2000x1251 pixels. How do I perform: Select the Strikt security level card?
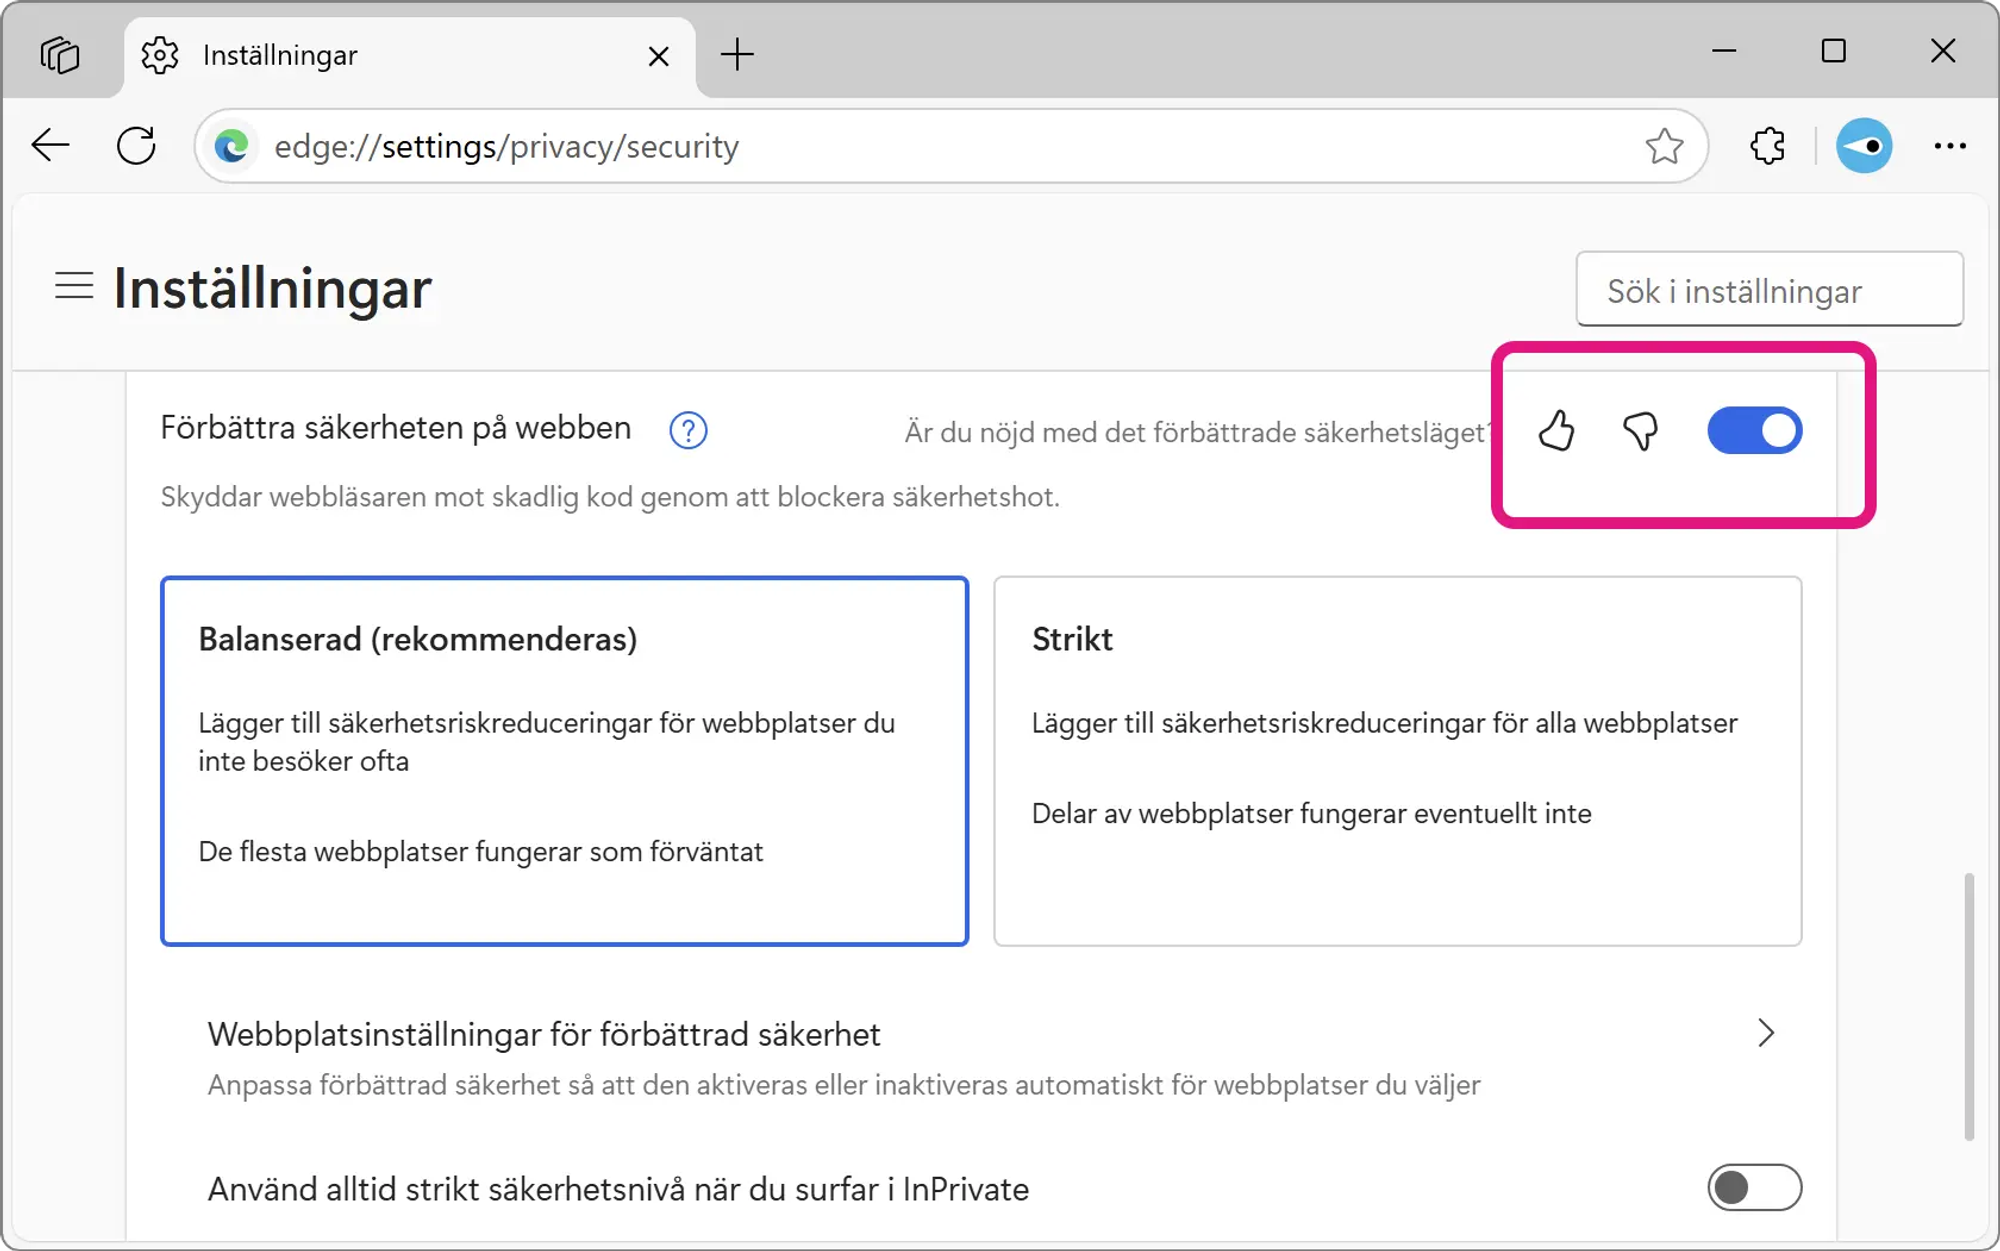1397,760
